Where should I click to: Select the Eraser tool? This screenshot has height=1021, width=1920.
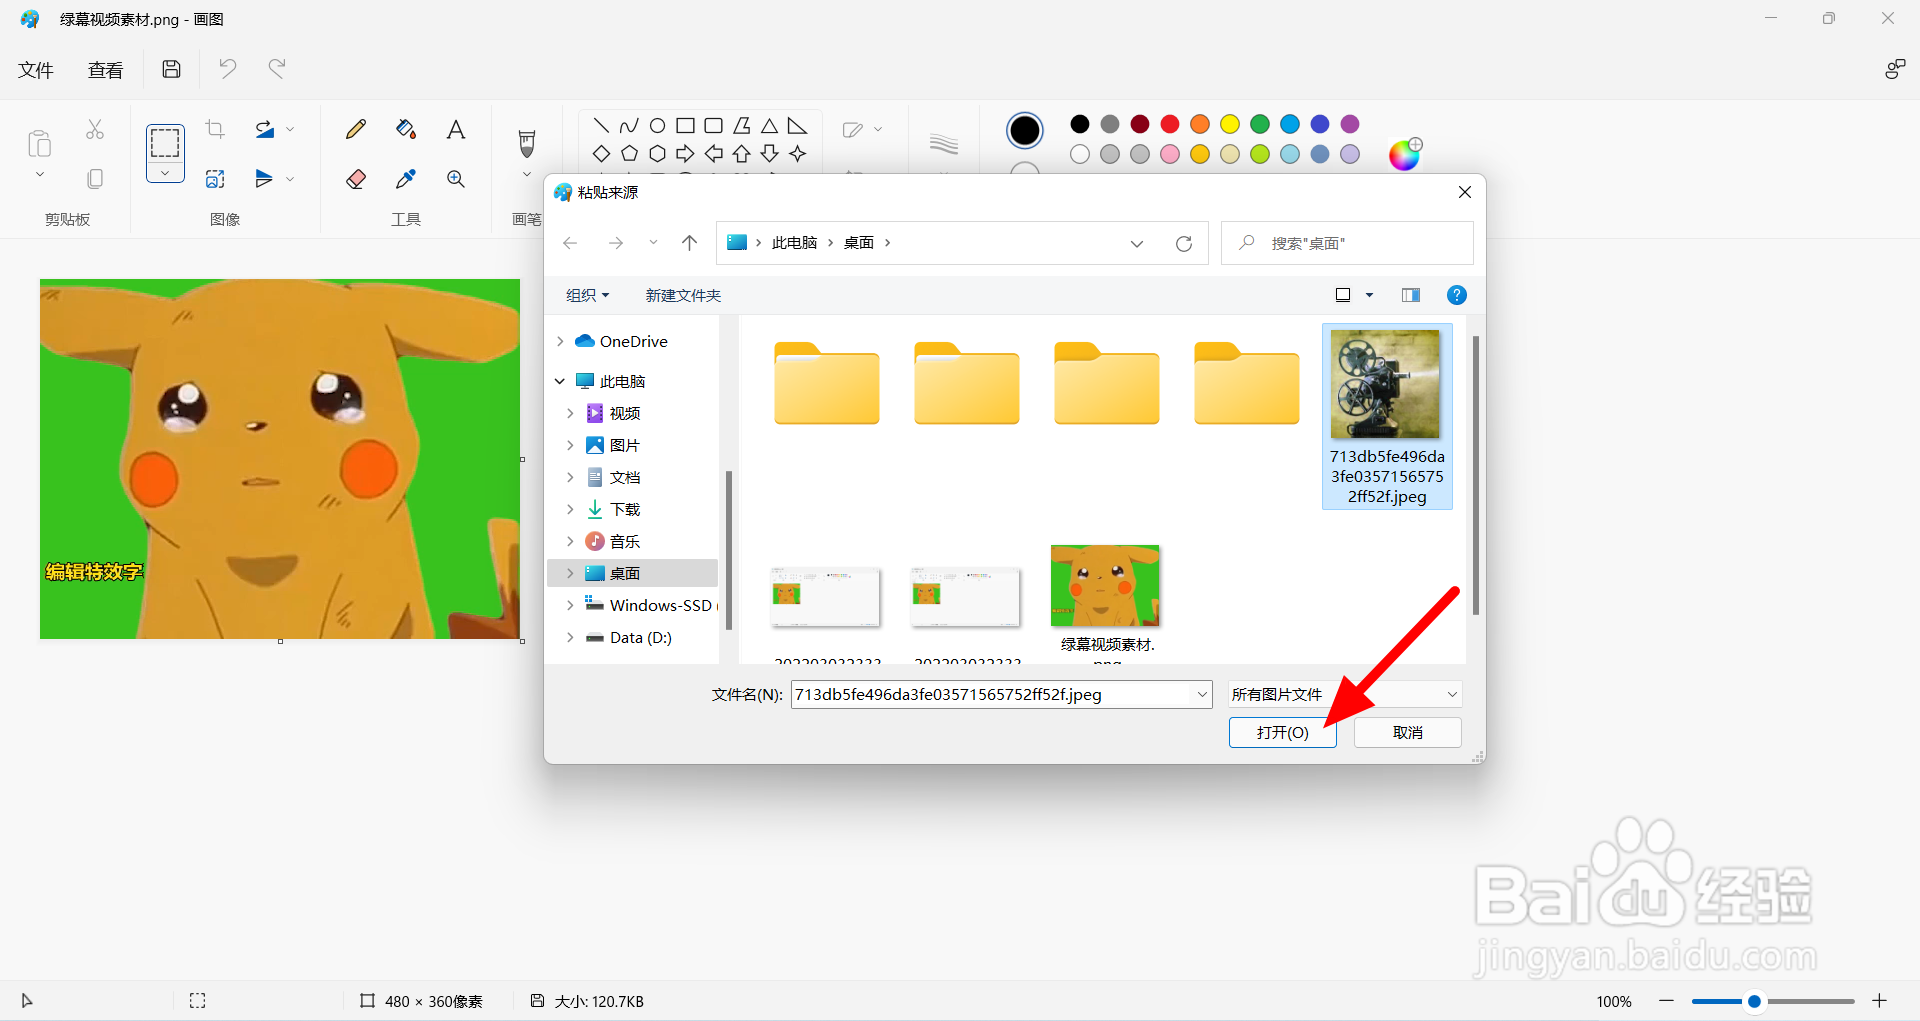356,179
